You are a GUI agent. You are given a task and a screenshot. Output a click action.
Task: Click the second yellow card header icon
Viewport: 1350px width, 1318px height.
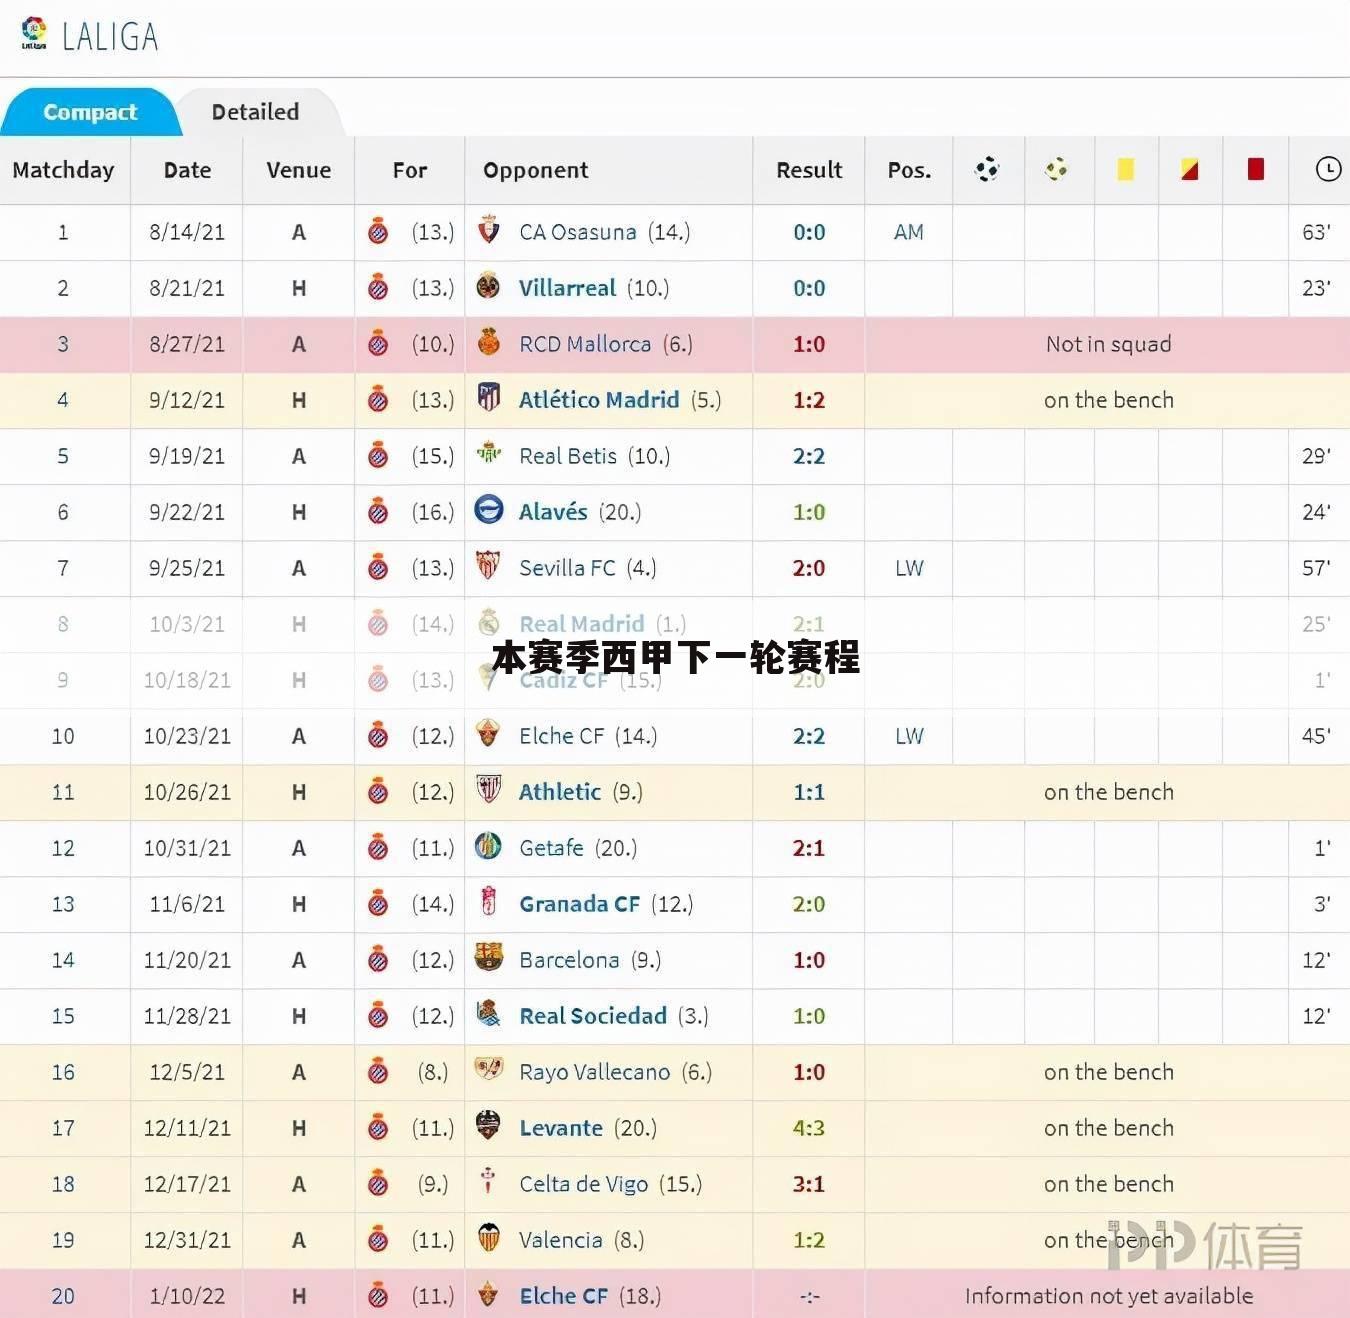(x=1189, y=170)
